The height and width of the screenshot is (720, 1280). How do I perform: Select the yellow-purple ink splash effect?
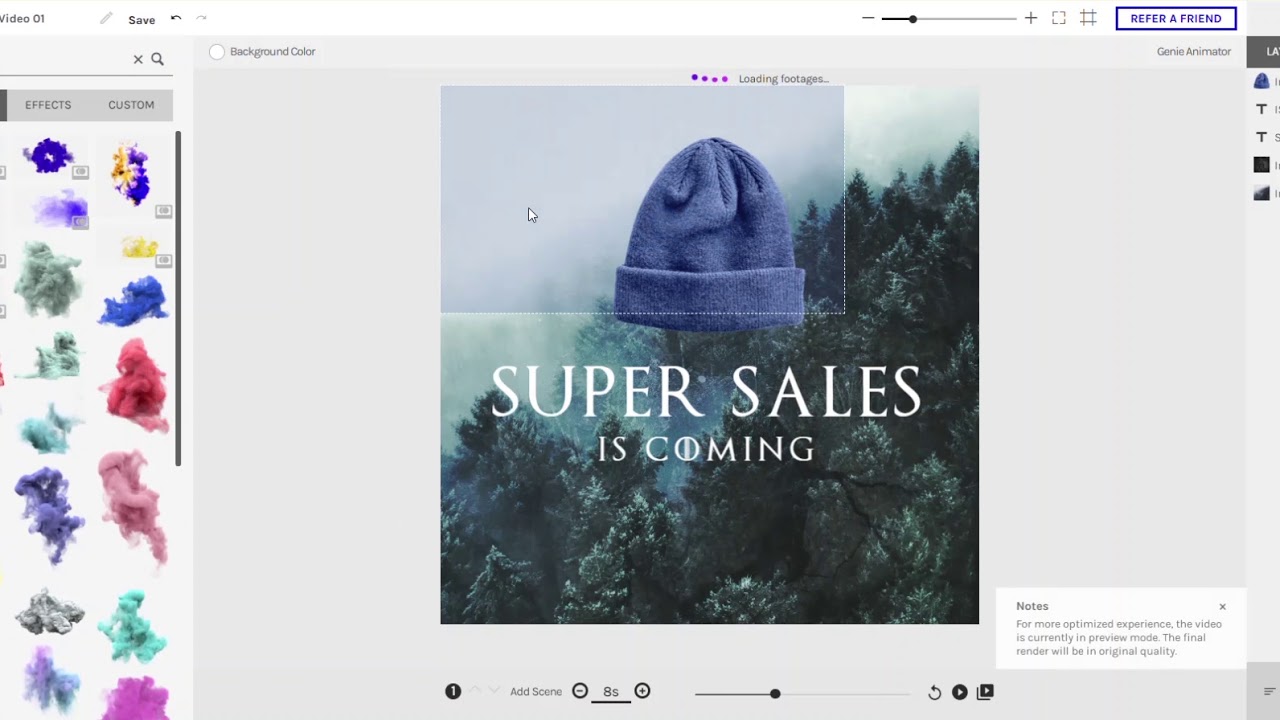132,173
